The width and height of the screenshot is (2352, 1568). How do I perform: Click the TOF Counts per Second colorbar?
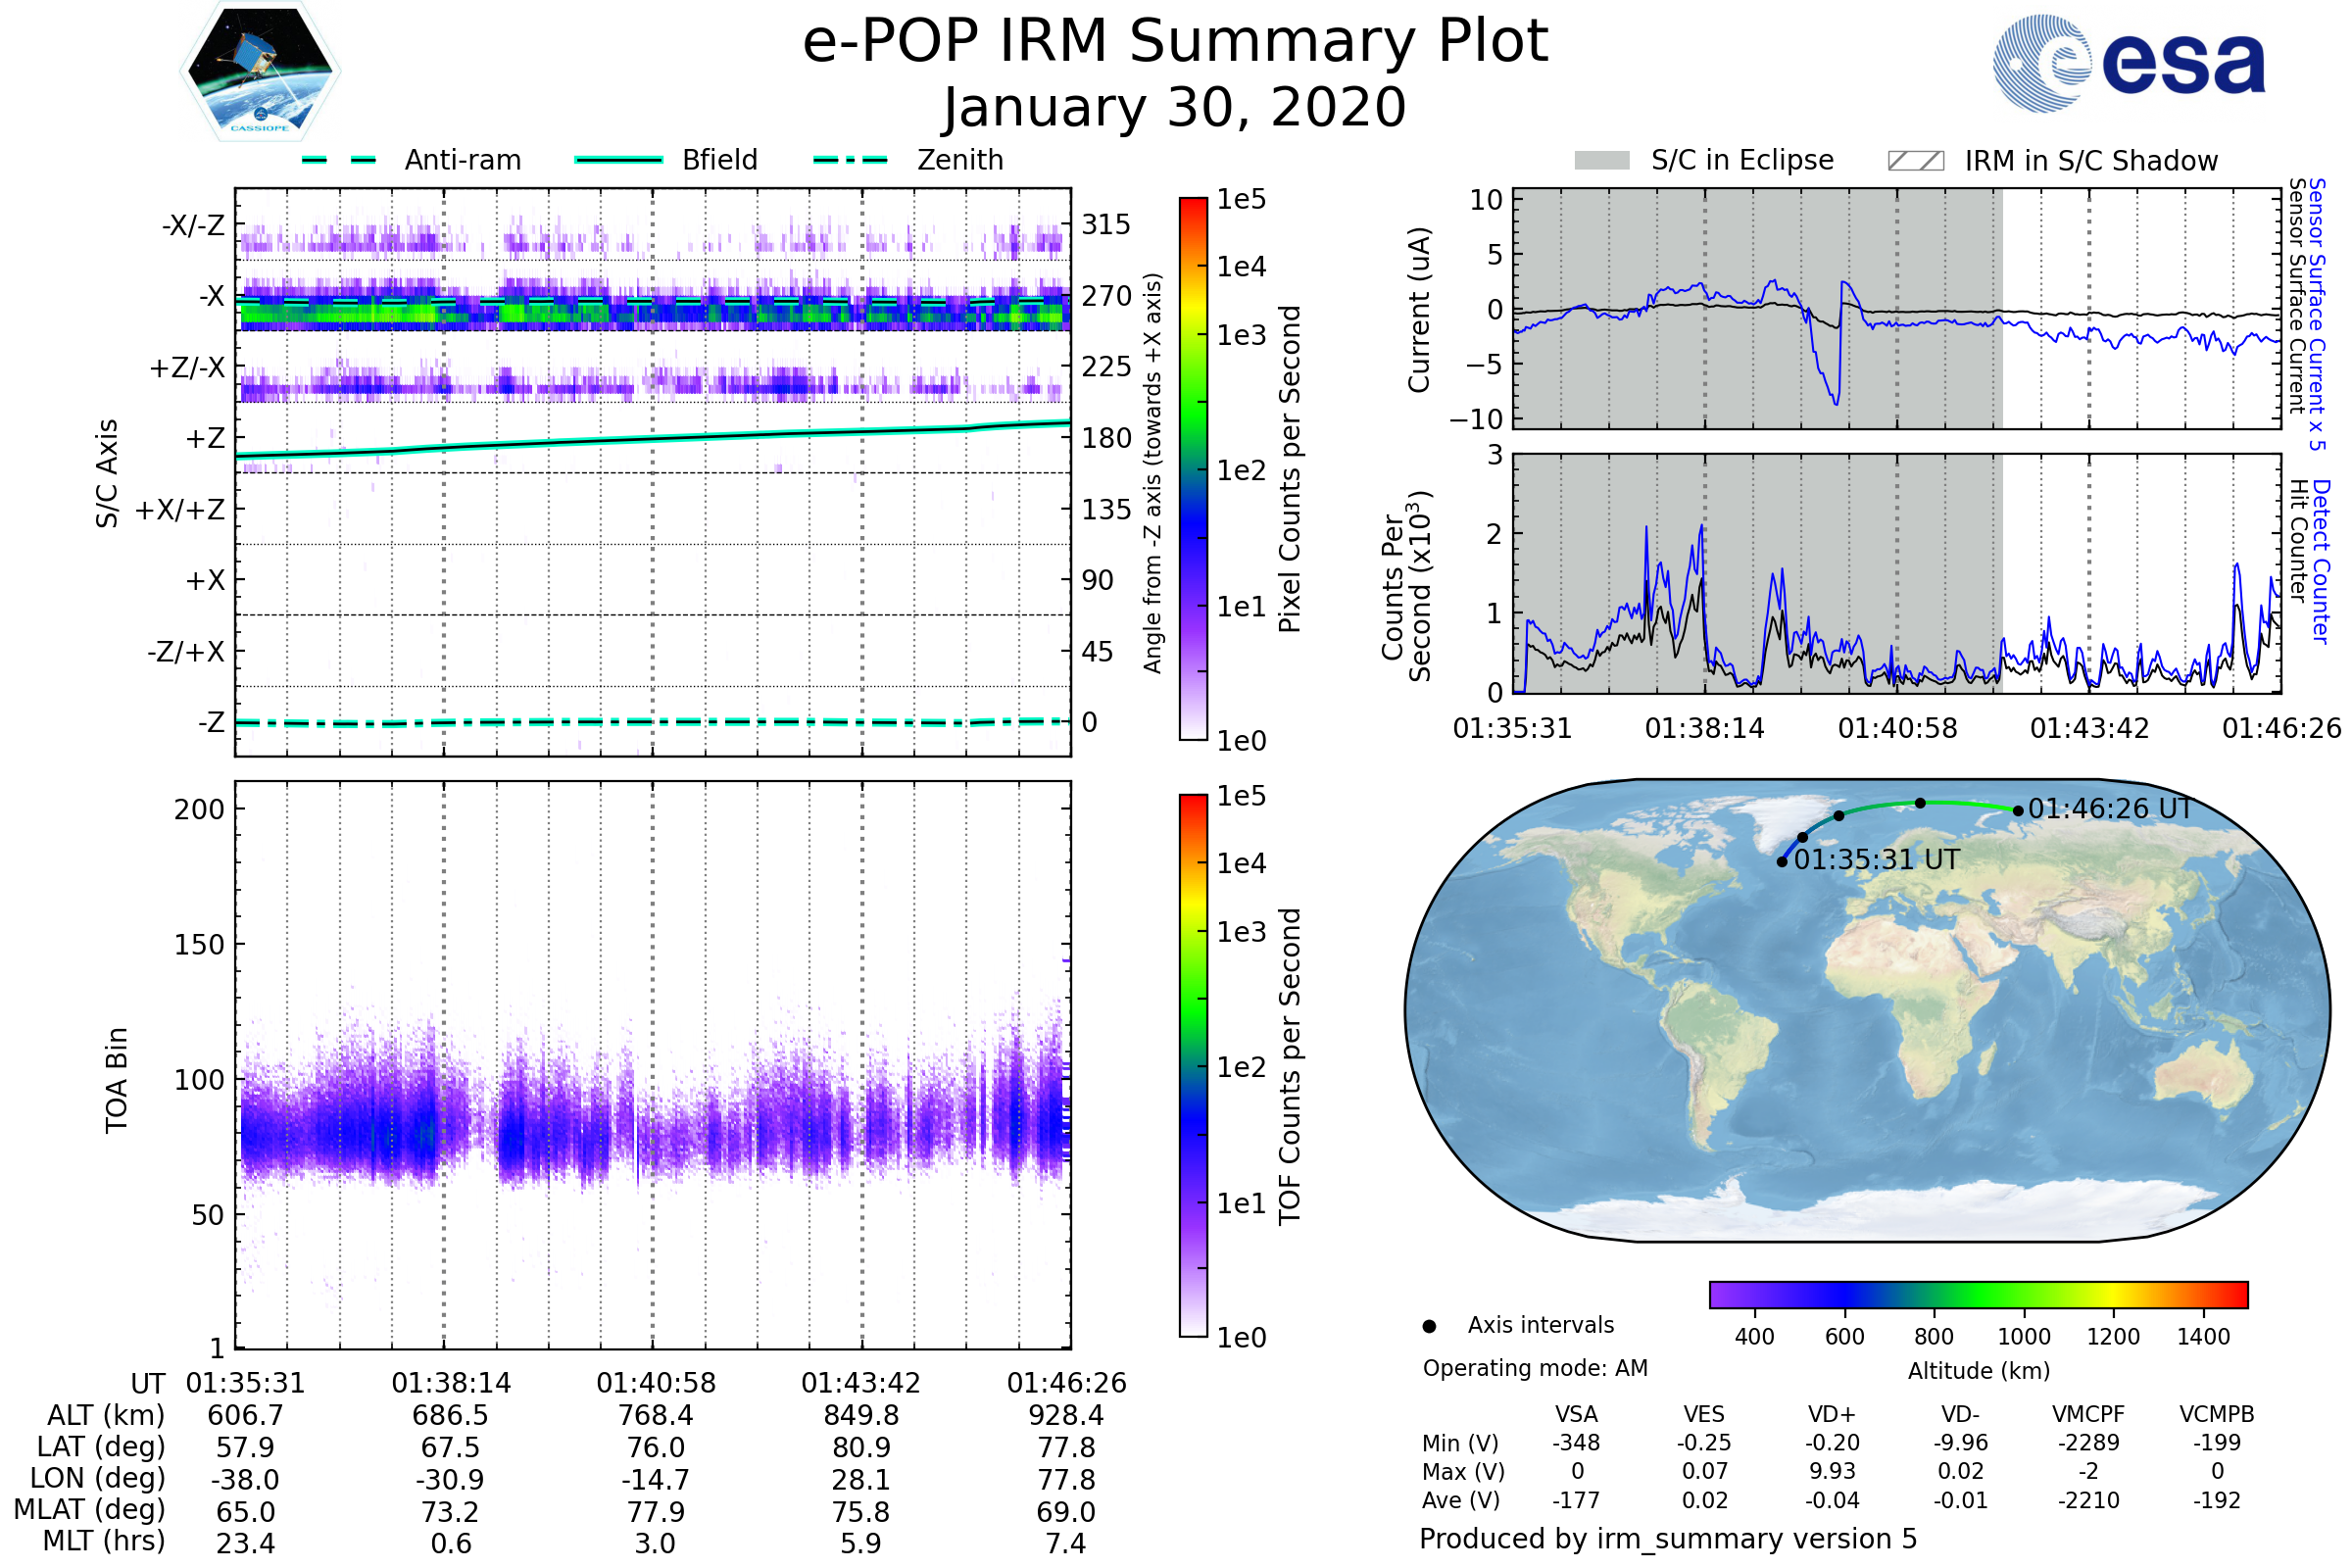(x=1193, y=1065)
